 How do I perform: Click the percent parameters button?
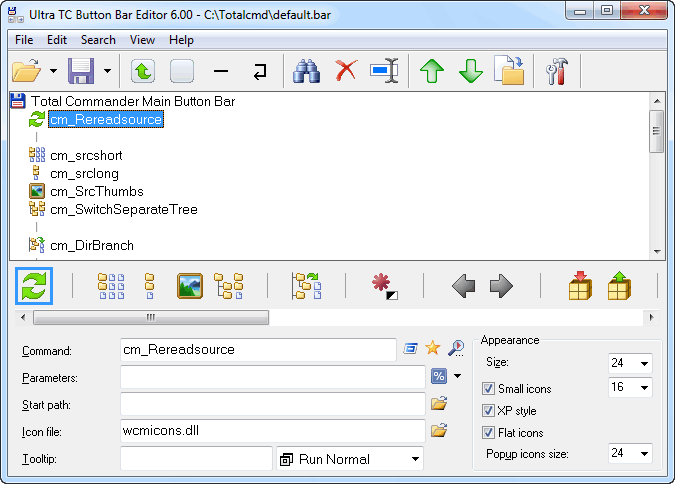(439, 376)
